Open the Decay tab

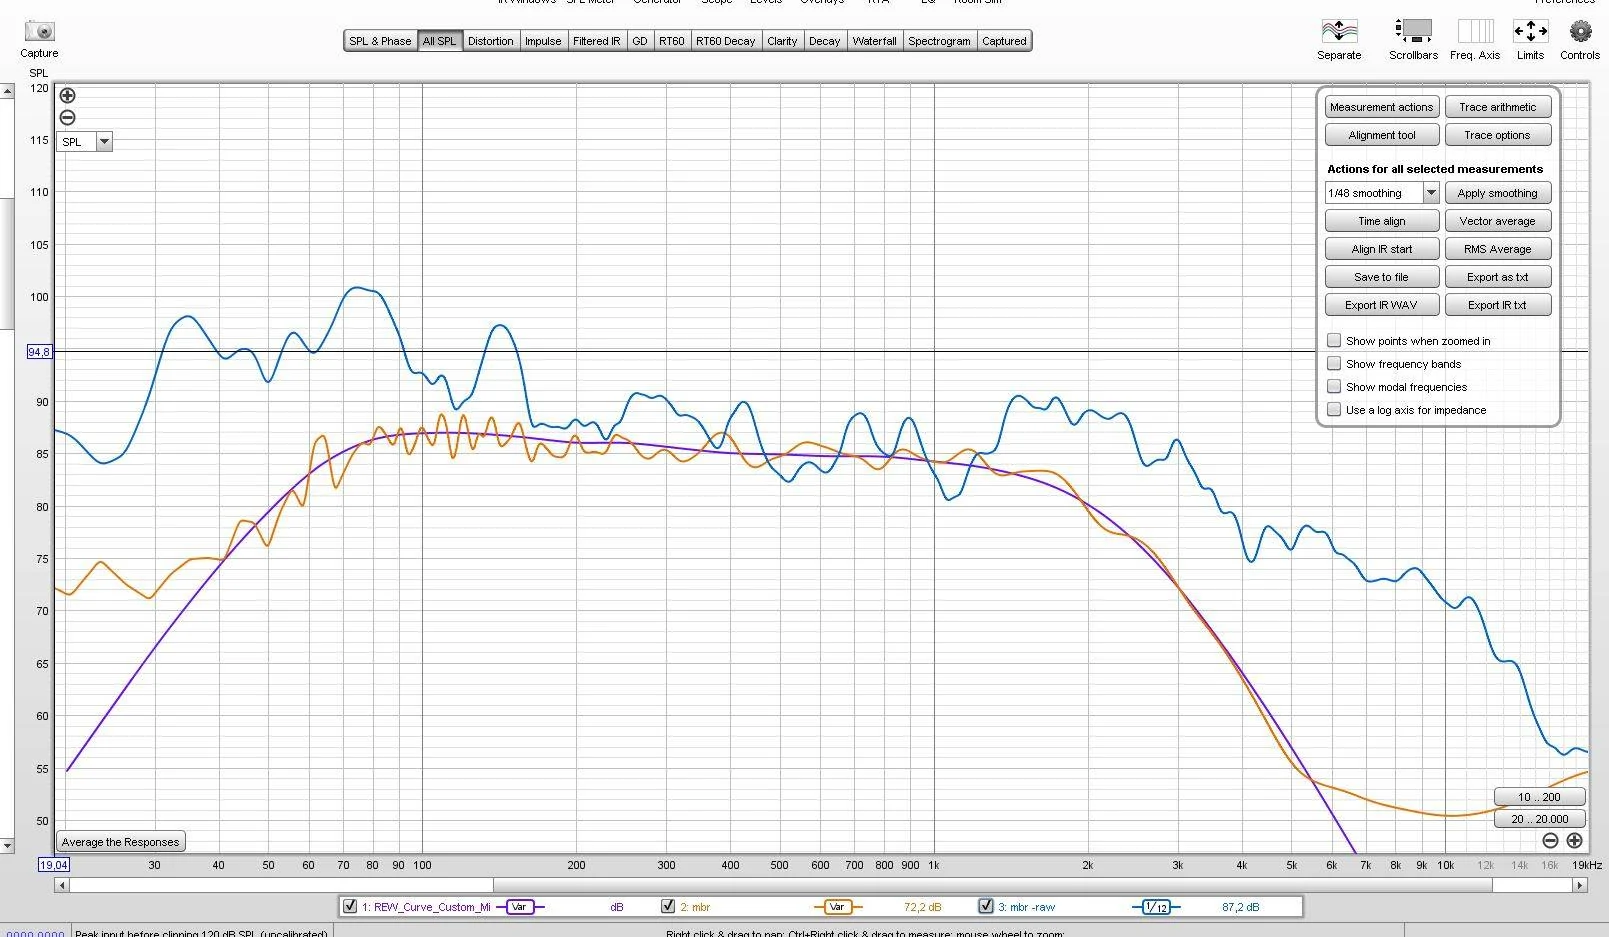click(x=824, y=41)
